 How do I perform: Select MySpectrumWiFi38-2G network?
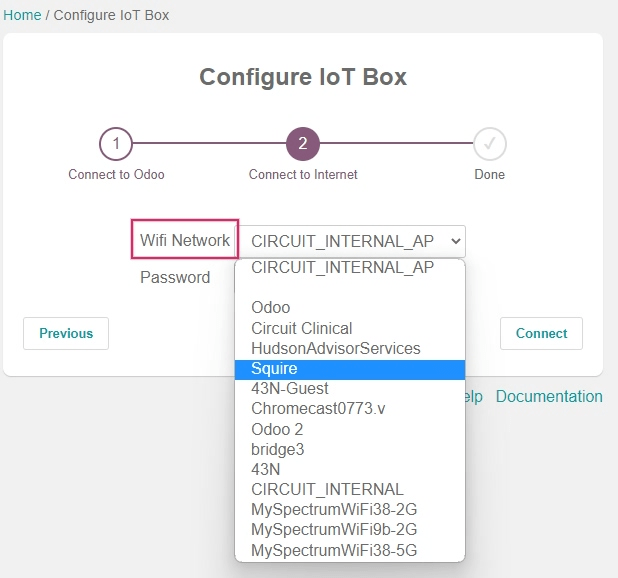pos(334,510)
